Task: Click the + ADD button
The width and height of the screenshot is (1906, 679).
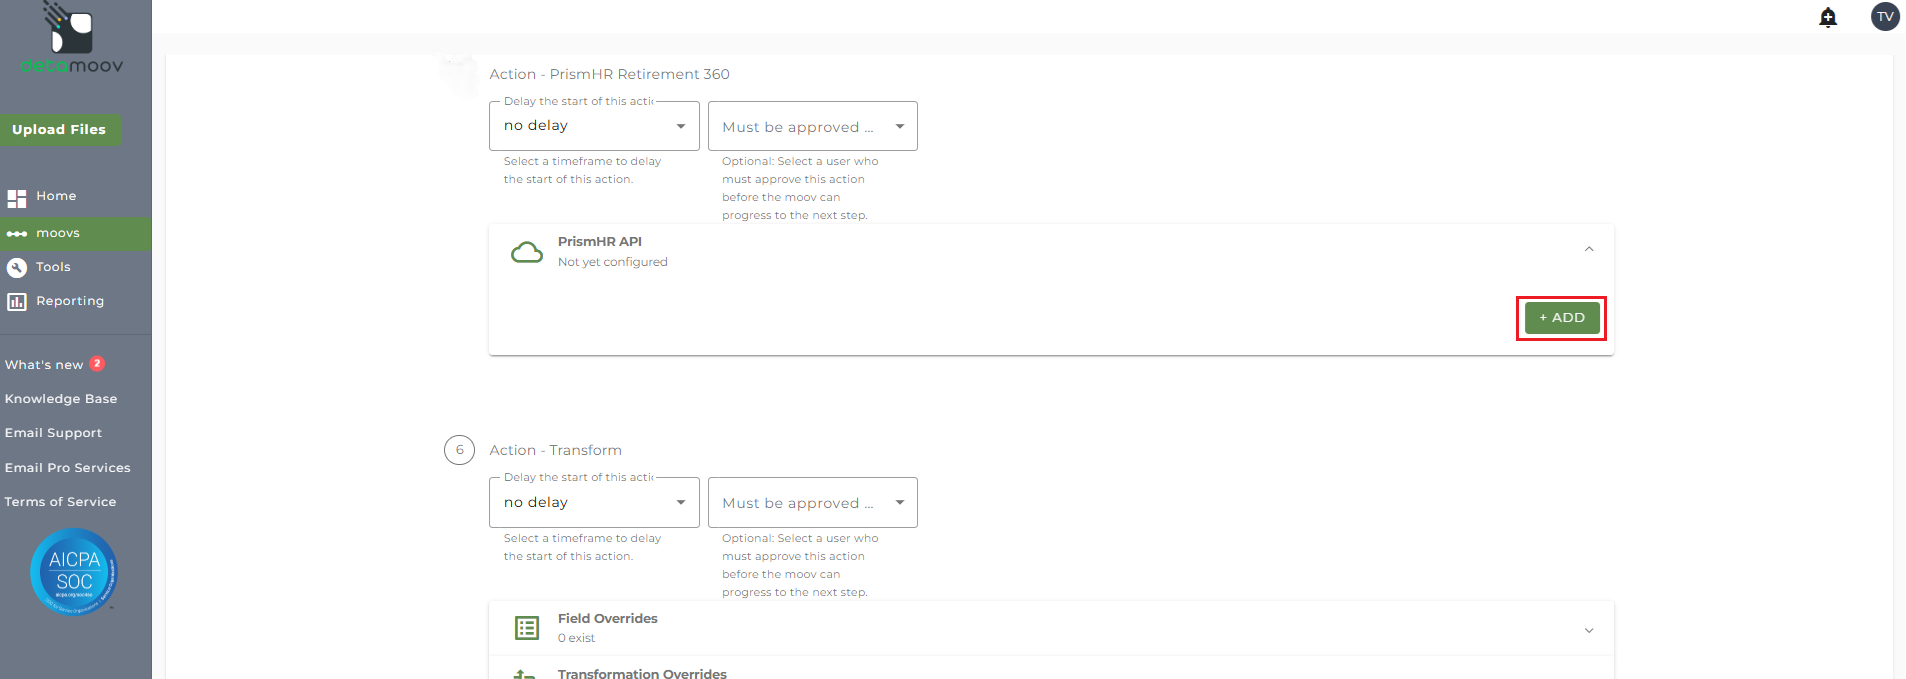Action: [1561, 318]
